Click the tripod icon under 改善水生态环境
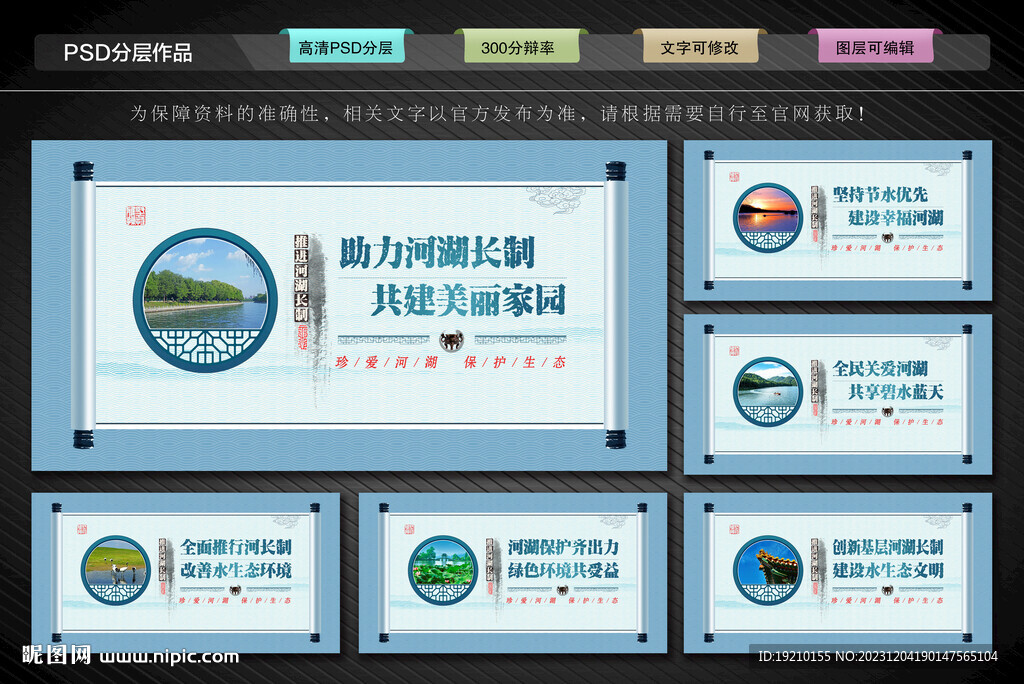Viewport: 1024px width, 684px height. pos(235,590)
